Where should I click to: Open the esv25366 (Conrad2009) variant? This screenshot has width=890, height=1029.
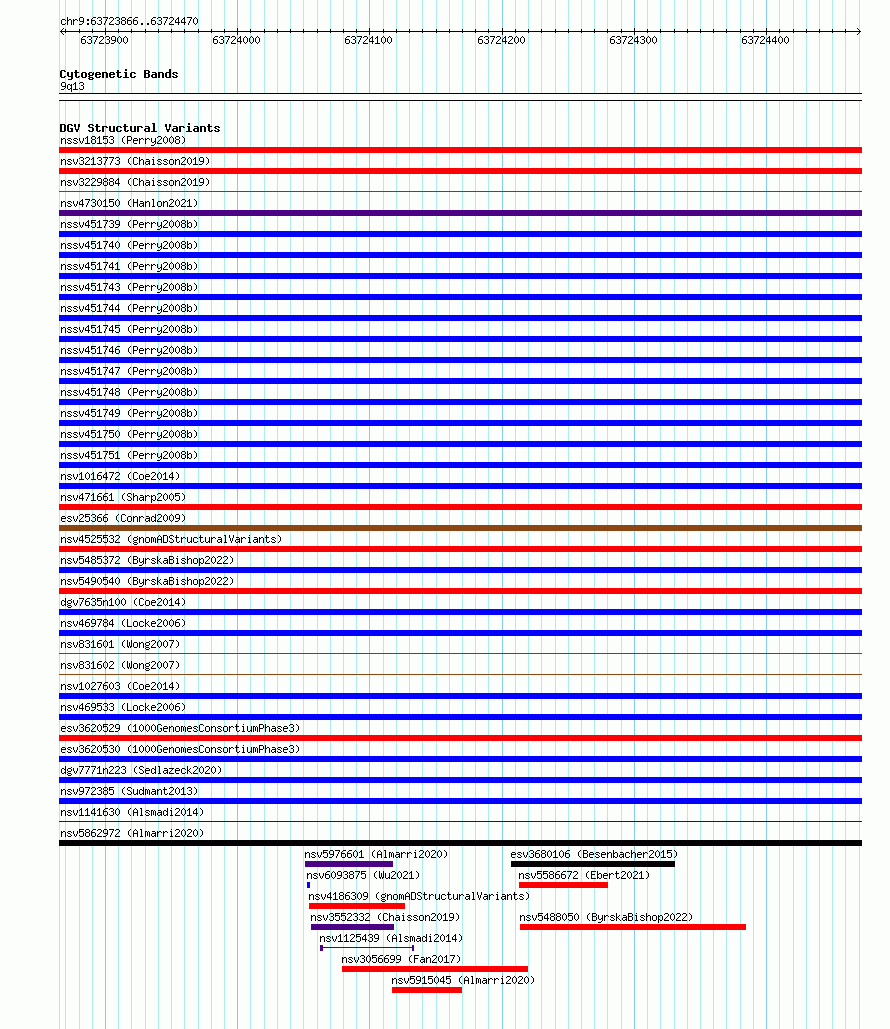click(123, 518)
